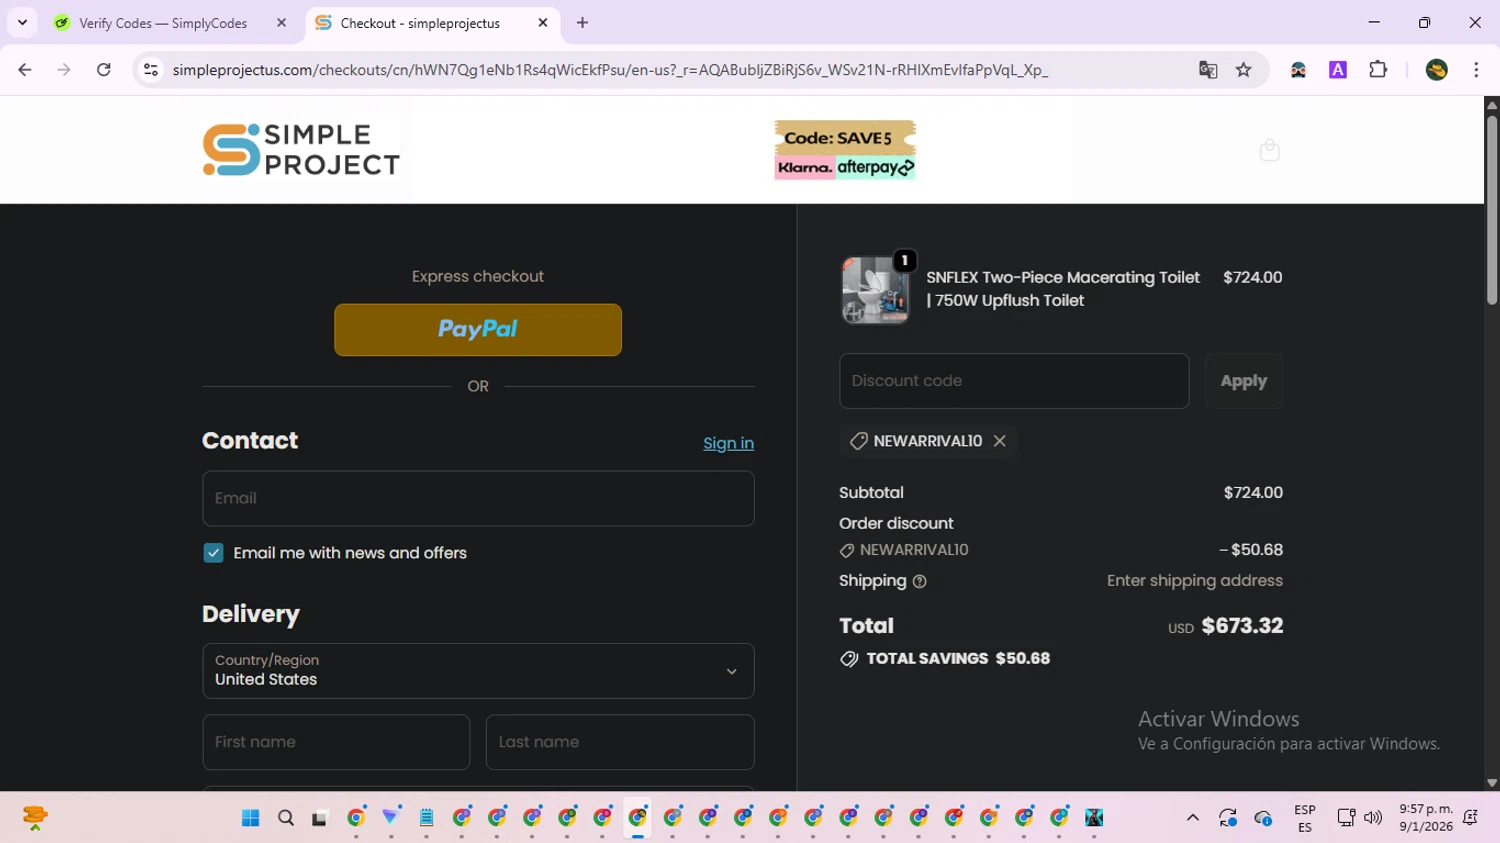Reload the checkout page

point(103,70)
